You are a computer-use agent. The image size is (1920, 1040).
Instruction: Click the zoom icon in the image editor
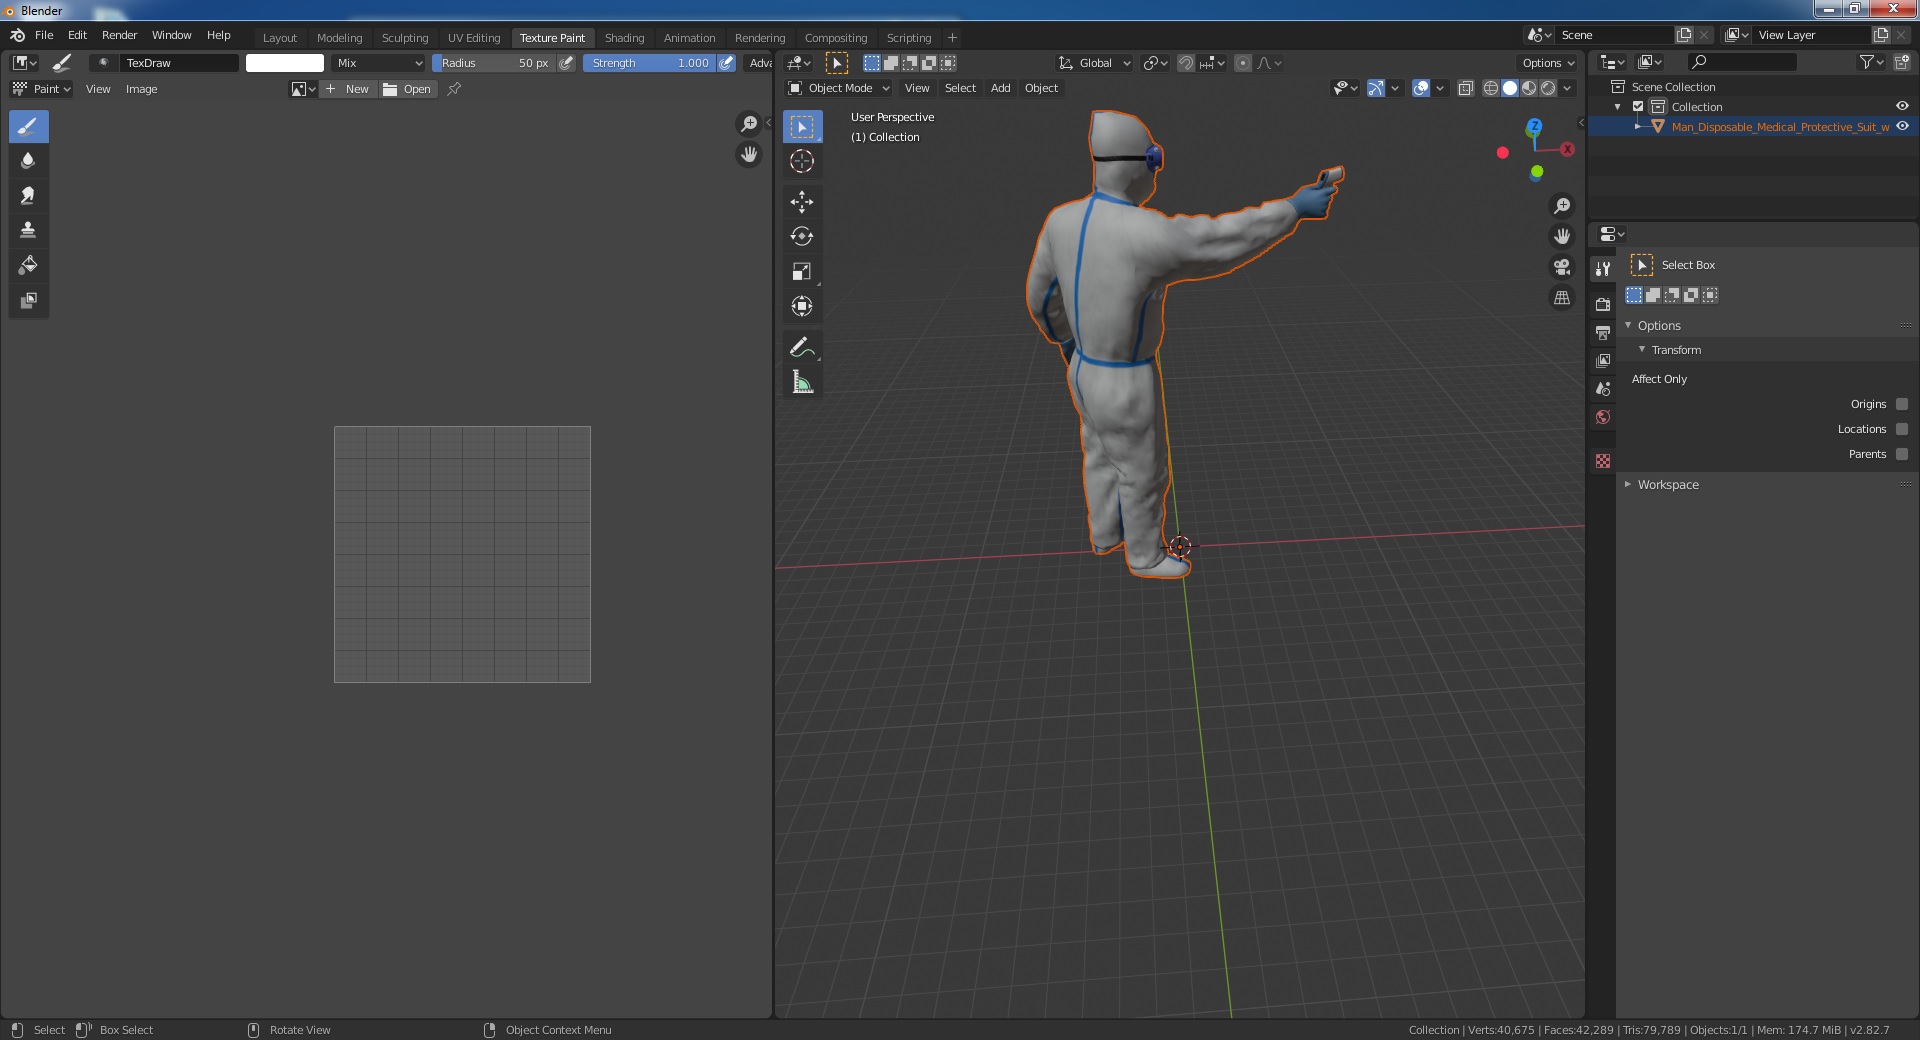[749, 124]
